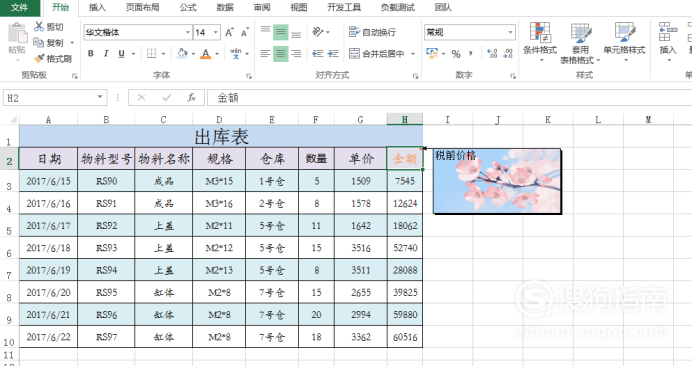692x366 pixels.
Task: Switch to 视图 View tab
Action: (299, 8)
